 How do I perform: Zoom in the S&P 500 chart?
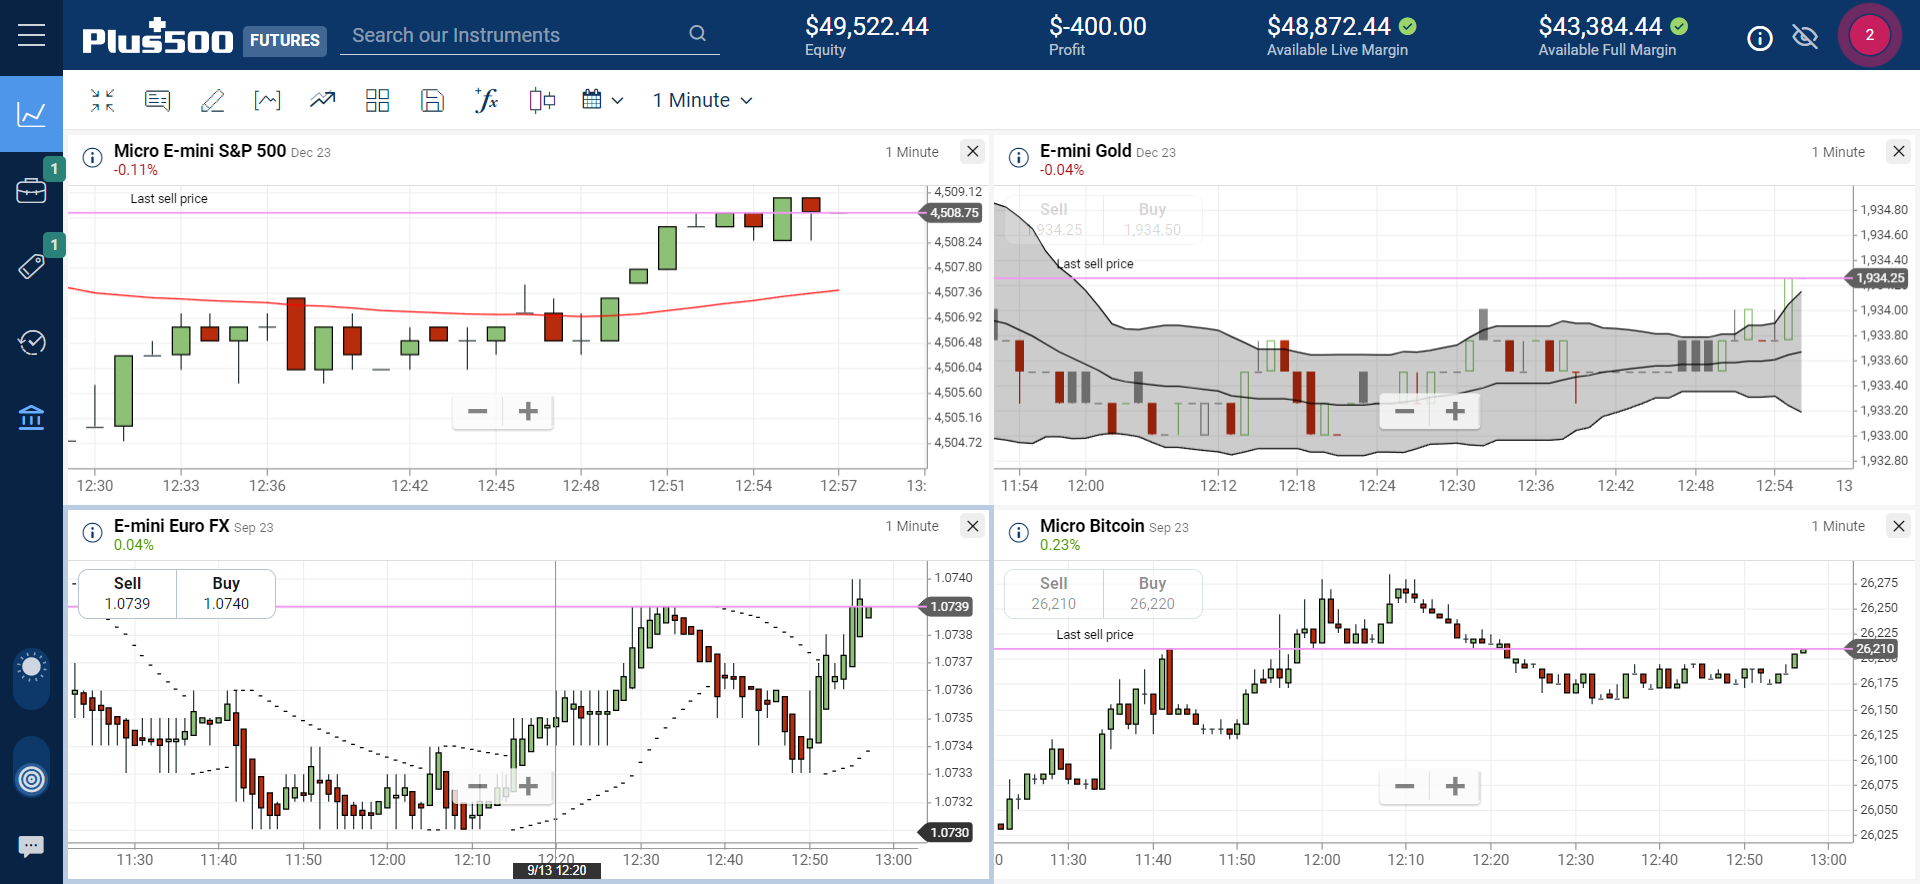[x=528, y=411]
